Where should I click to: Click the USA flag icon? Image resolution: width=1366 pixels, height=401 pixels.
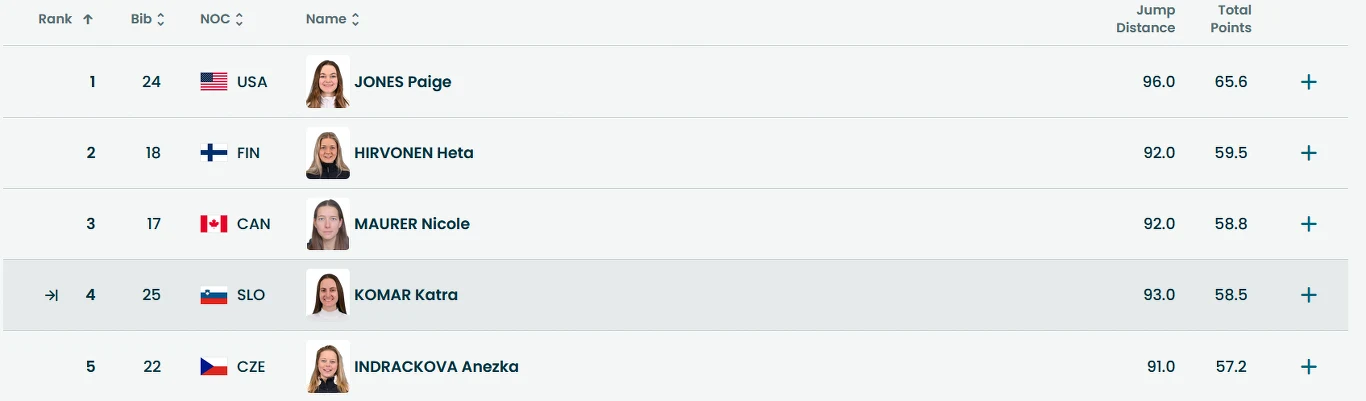tap(214, 82)
